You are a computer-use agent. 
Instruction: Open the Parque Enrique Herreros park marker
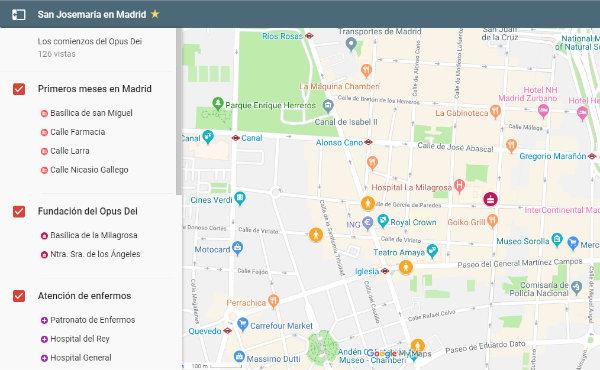pyautogui.click(x=218, y=103)
